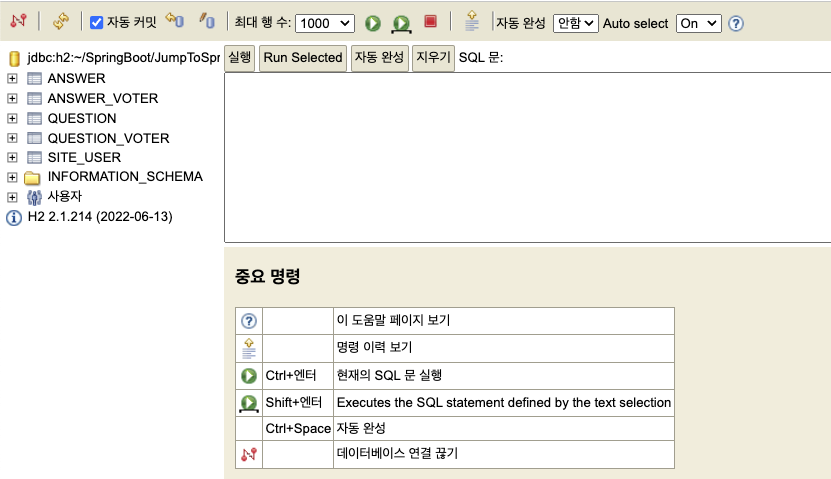The width and height of the screenshot is (831, 479).
Task: Click the info icon next to H2 version
Action: 14,218
